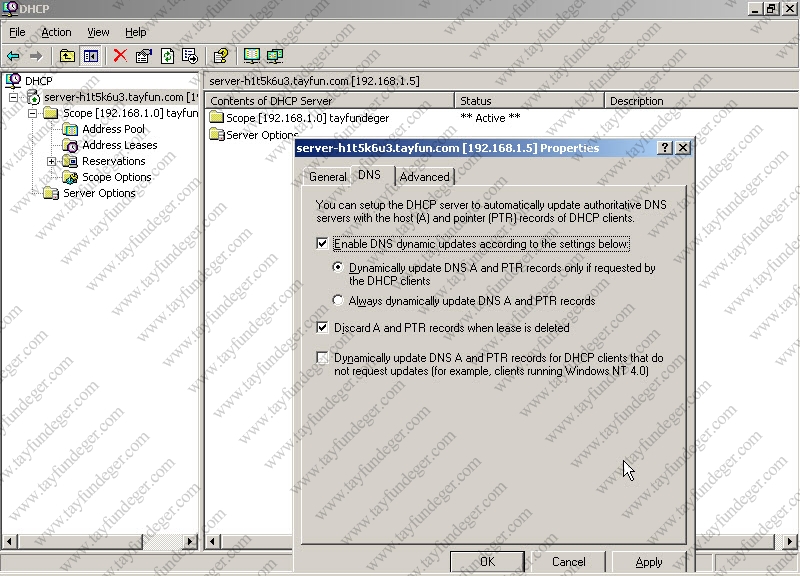
Task: Click the Scope Options icon in tree
Action: click(x=70, y=178)
